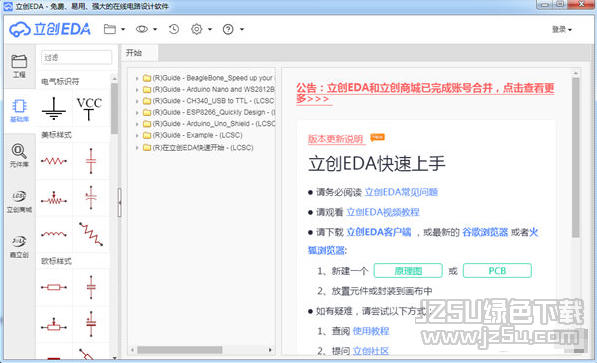Viewport: 597px width, 363px height.
Task: Select the 基础库 basic library panel
Action: click(x=19, y=111)
